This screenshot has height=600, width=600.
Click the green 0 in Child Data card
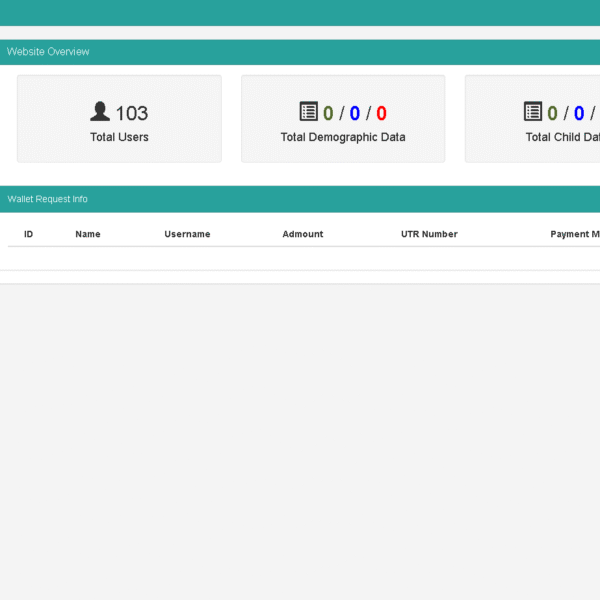(552, 113)
